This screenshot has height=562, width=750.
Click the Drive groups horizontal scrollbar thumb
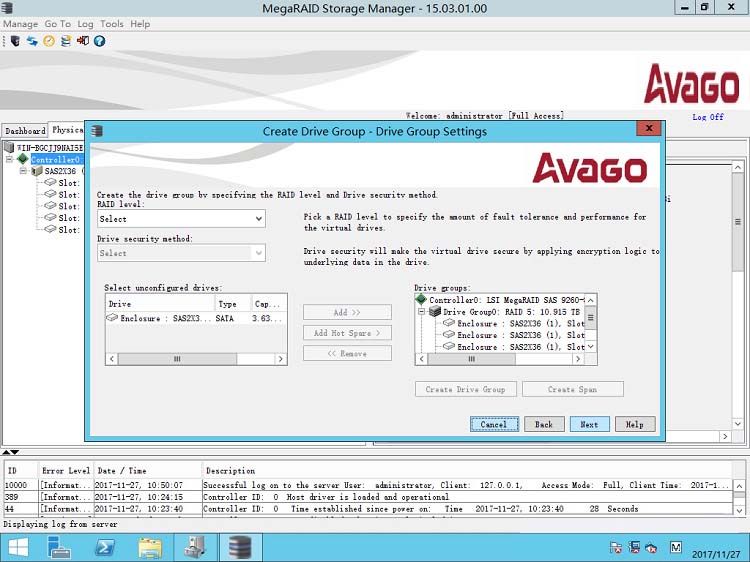[471, 359]
